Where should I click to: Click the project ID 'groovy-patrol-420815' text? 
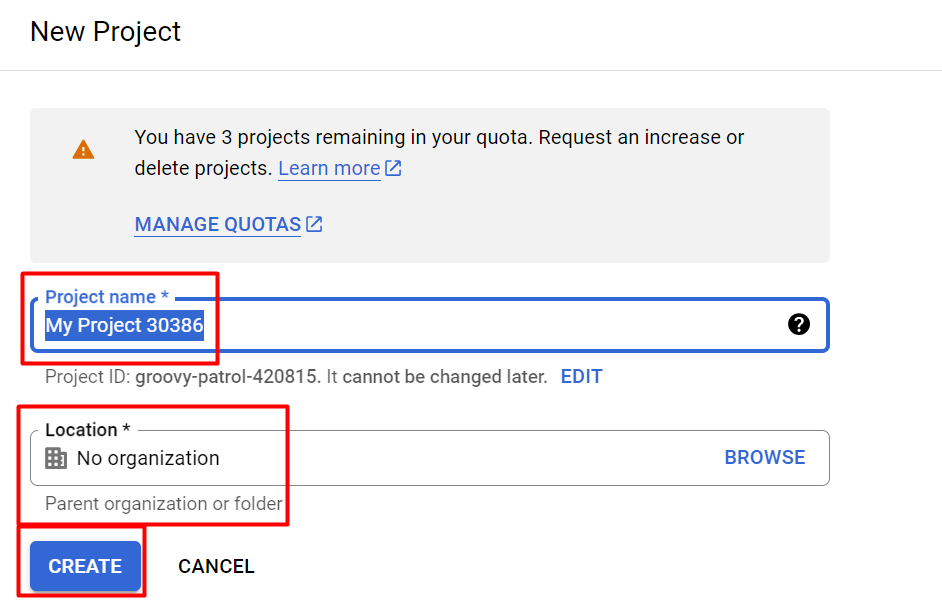coord(227,377)
